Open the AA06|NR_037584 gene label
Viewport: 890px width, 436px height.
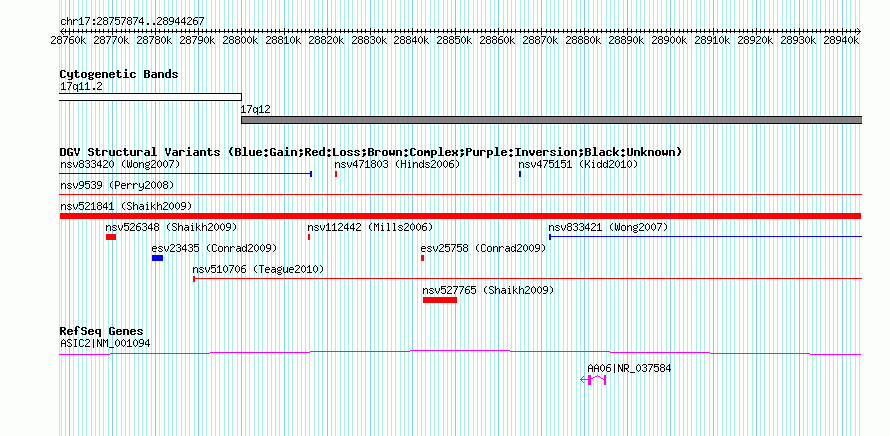pos(629,368)
